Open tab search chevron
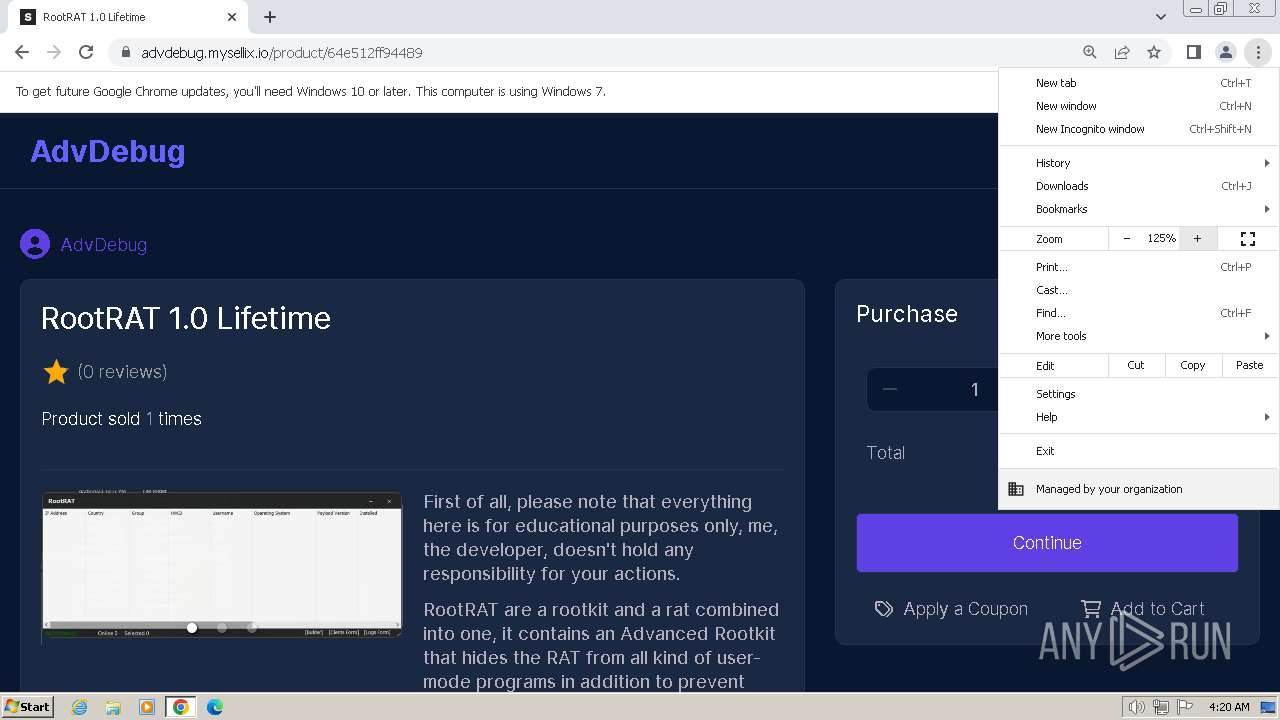Screen dimensions: 1280x720 [x=1160, y=17]
